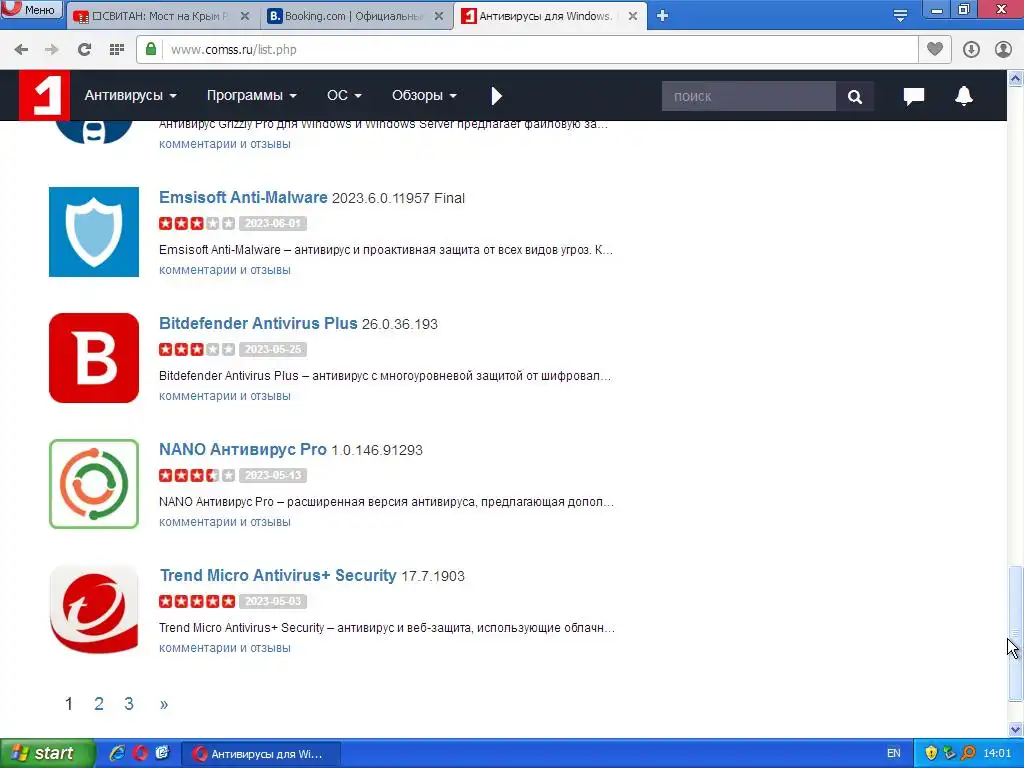
Task: Expand the Антивирусы dropdown menu
Action: [131, 95]
